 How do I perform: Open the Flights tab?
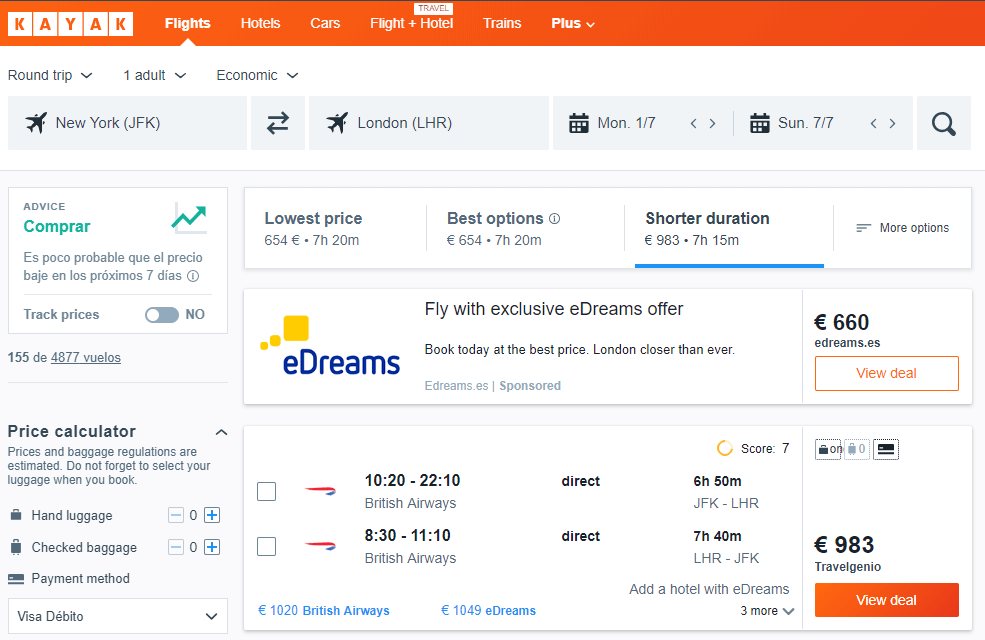[x=187, y=24]
